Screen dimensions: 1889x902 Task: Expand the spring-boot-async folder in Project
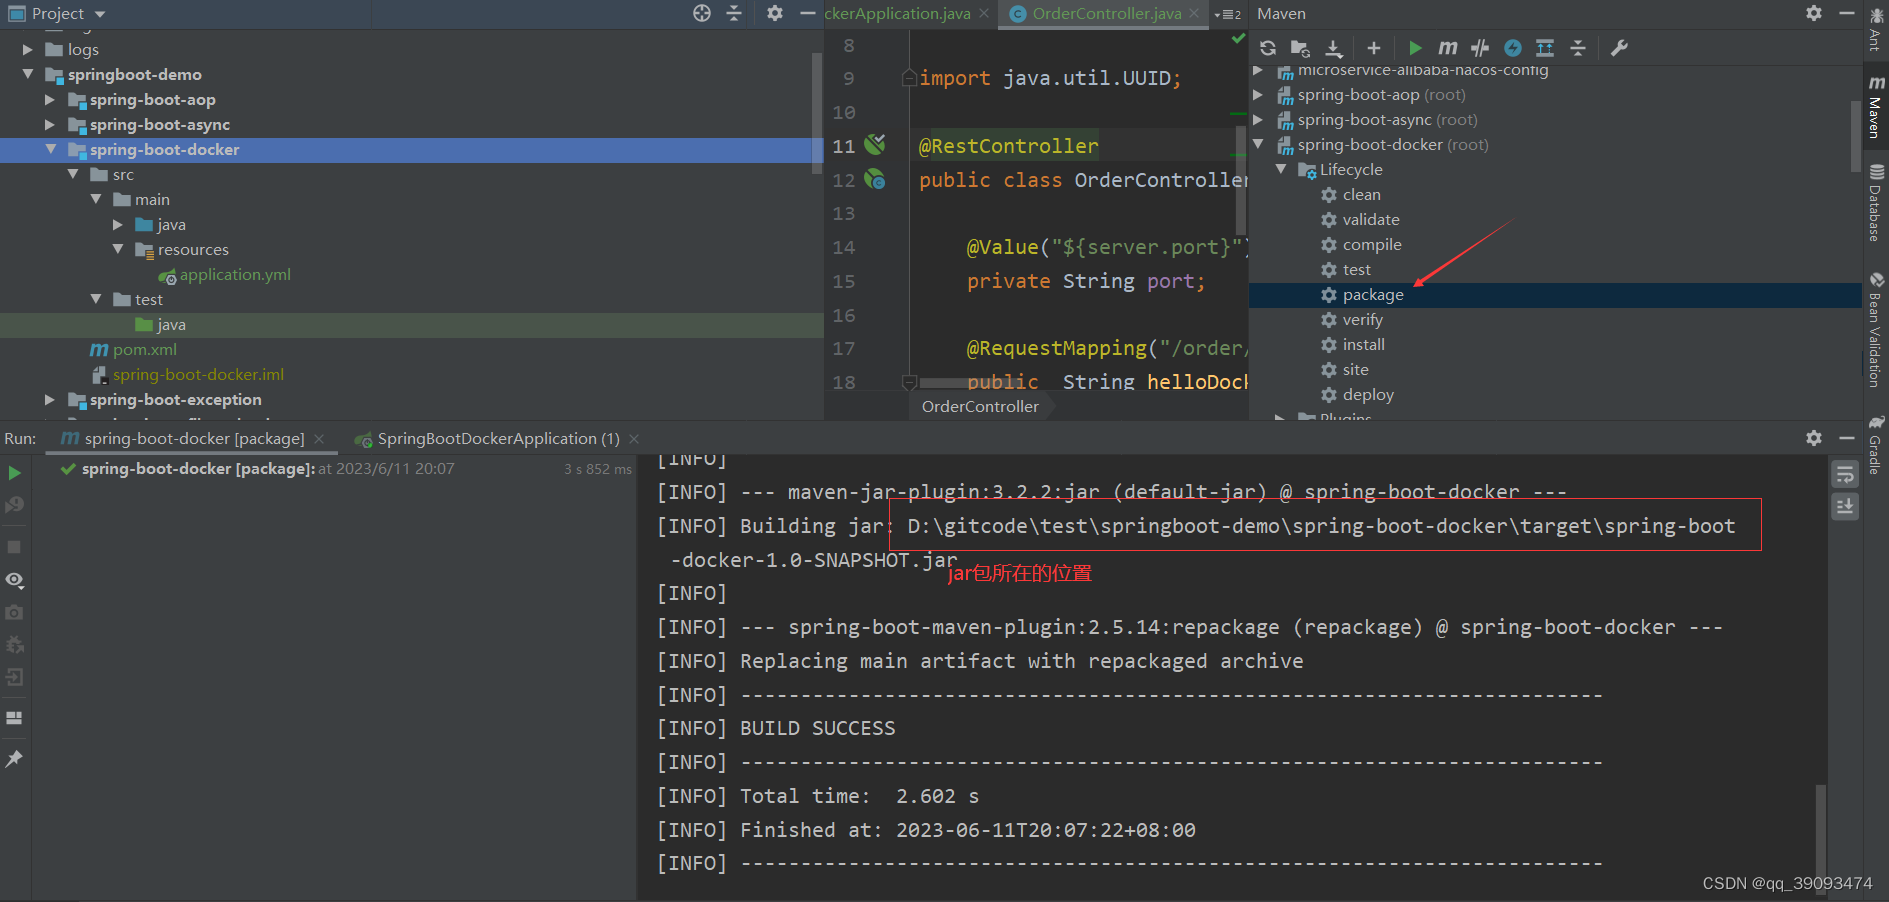pyautogui.click(x=50, y=124)
